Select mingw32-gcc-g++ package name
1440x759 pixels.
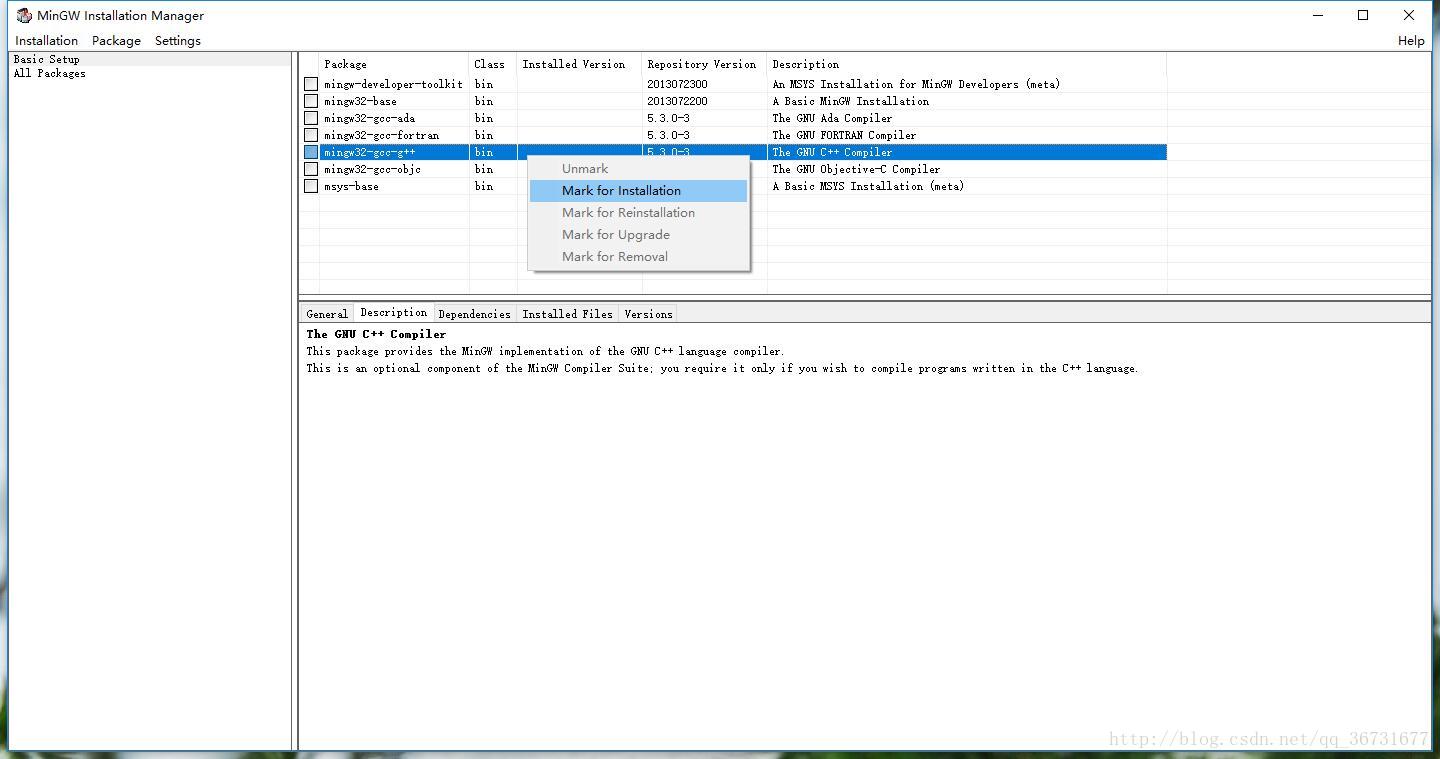point(369,152)
